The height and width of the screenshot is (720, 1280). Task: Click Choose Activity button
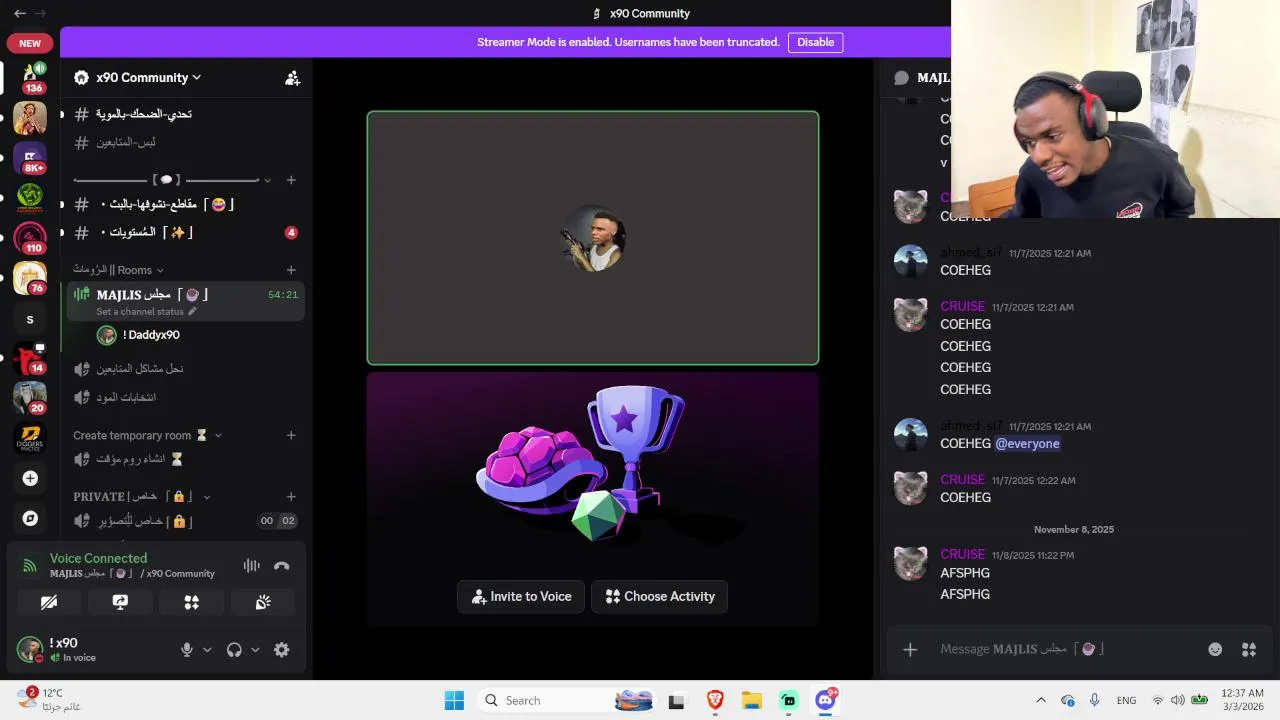tap(660, 596)
